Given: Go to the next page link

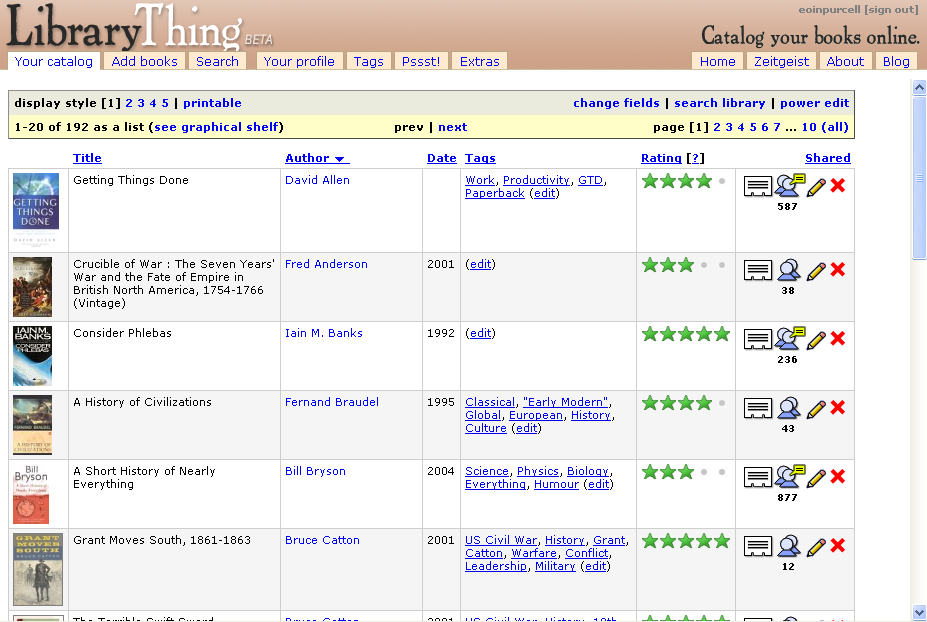Looking at the screenshot, I should coord(452,127).
